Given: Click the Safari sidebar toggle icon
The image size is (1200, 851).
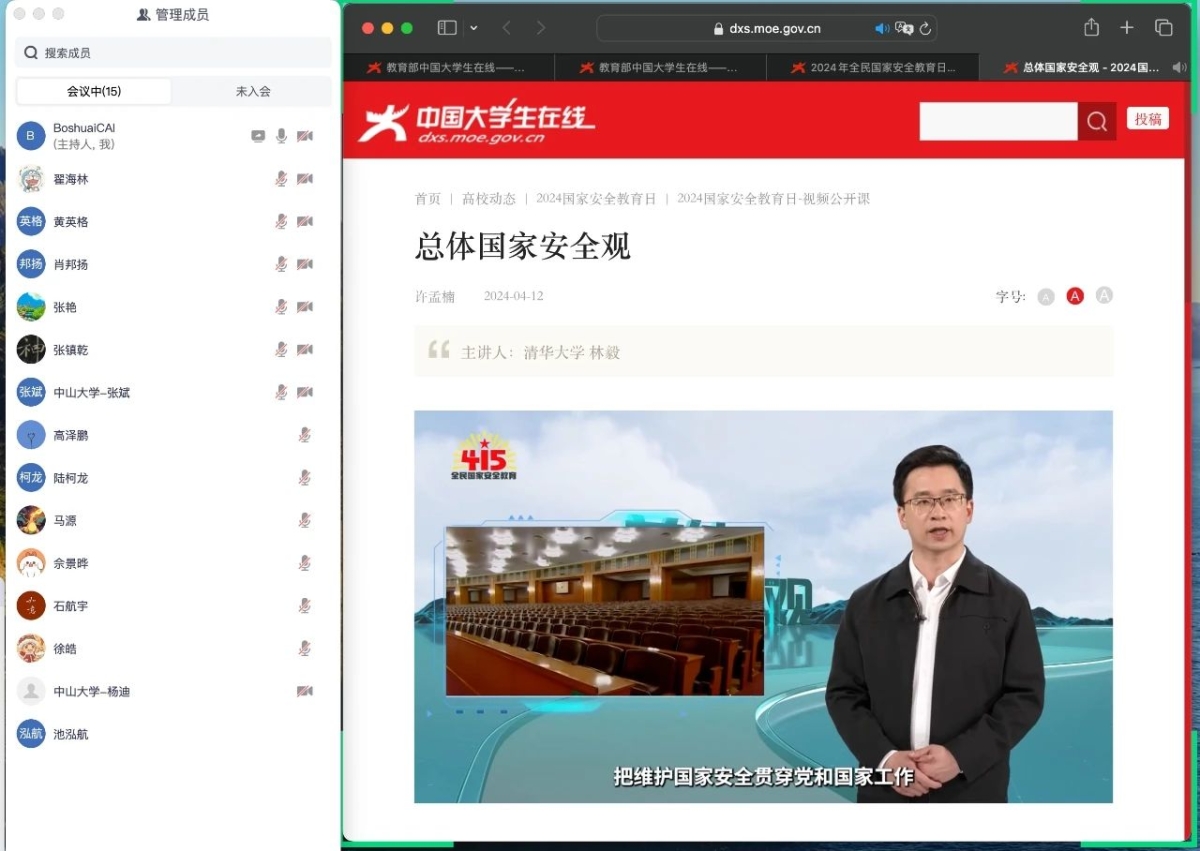Looking at the screenshot, I should coord(447,28).
